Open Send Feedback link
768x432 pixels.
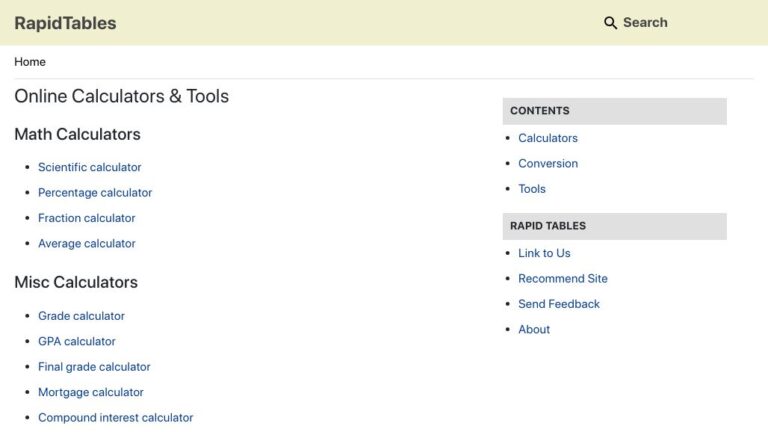click(559, 304)
